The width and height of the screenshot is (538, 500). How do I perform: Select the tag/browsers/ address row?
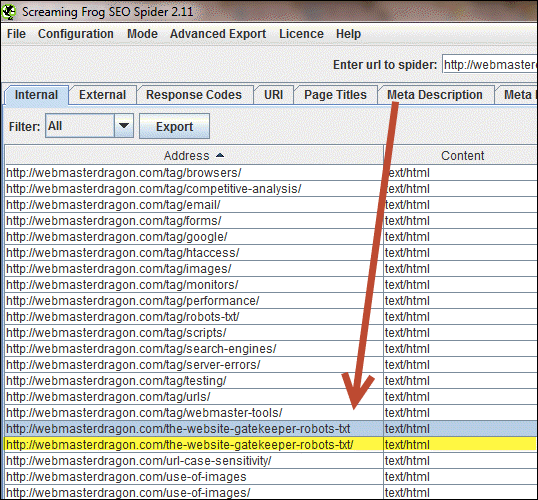point(194,173)
